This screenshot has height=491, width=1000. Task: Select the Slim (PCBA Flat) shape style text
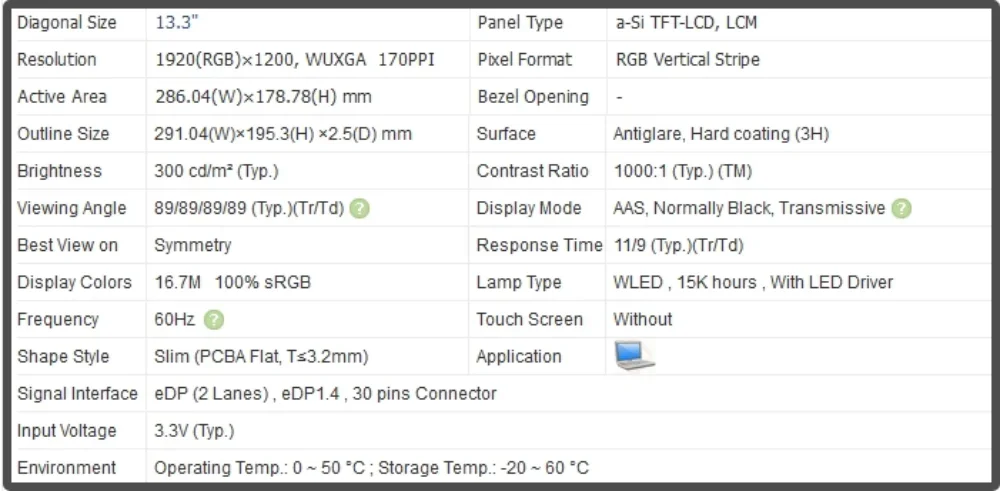(261, 357)
